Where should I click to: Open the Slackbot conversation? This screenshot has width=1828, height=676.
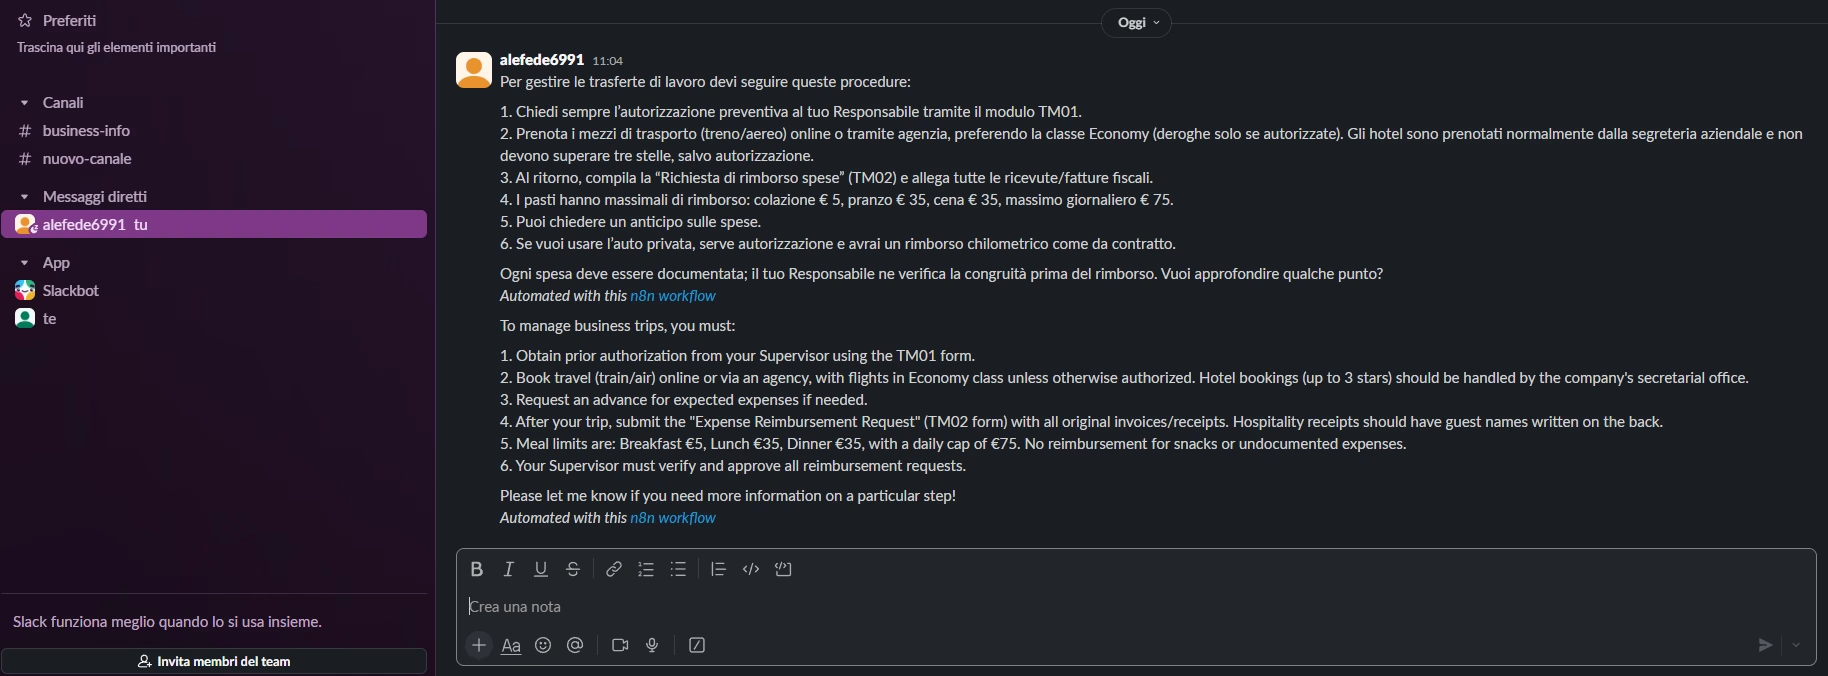[x=70, y=291]
